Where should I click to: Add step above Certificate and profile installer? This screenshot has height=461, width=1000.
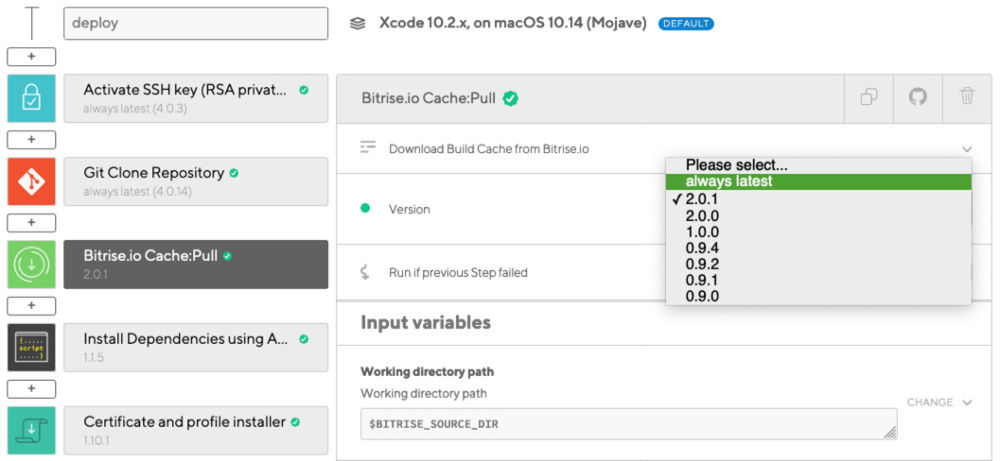(x=31, y=388)
